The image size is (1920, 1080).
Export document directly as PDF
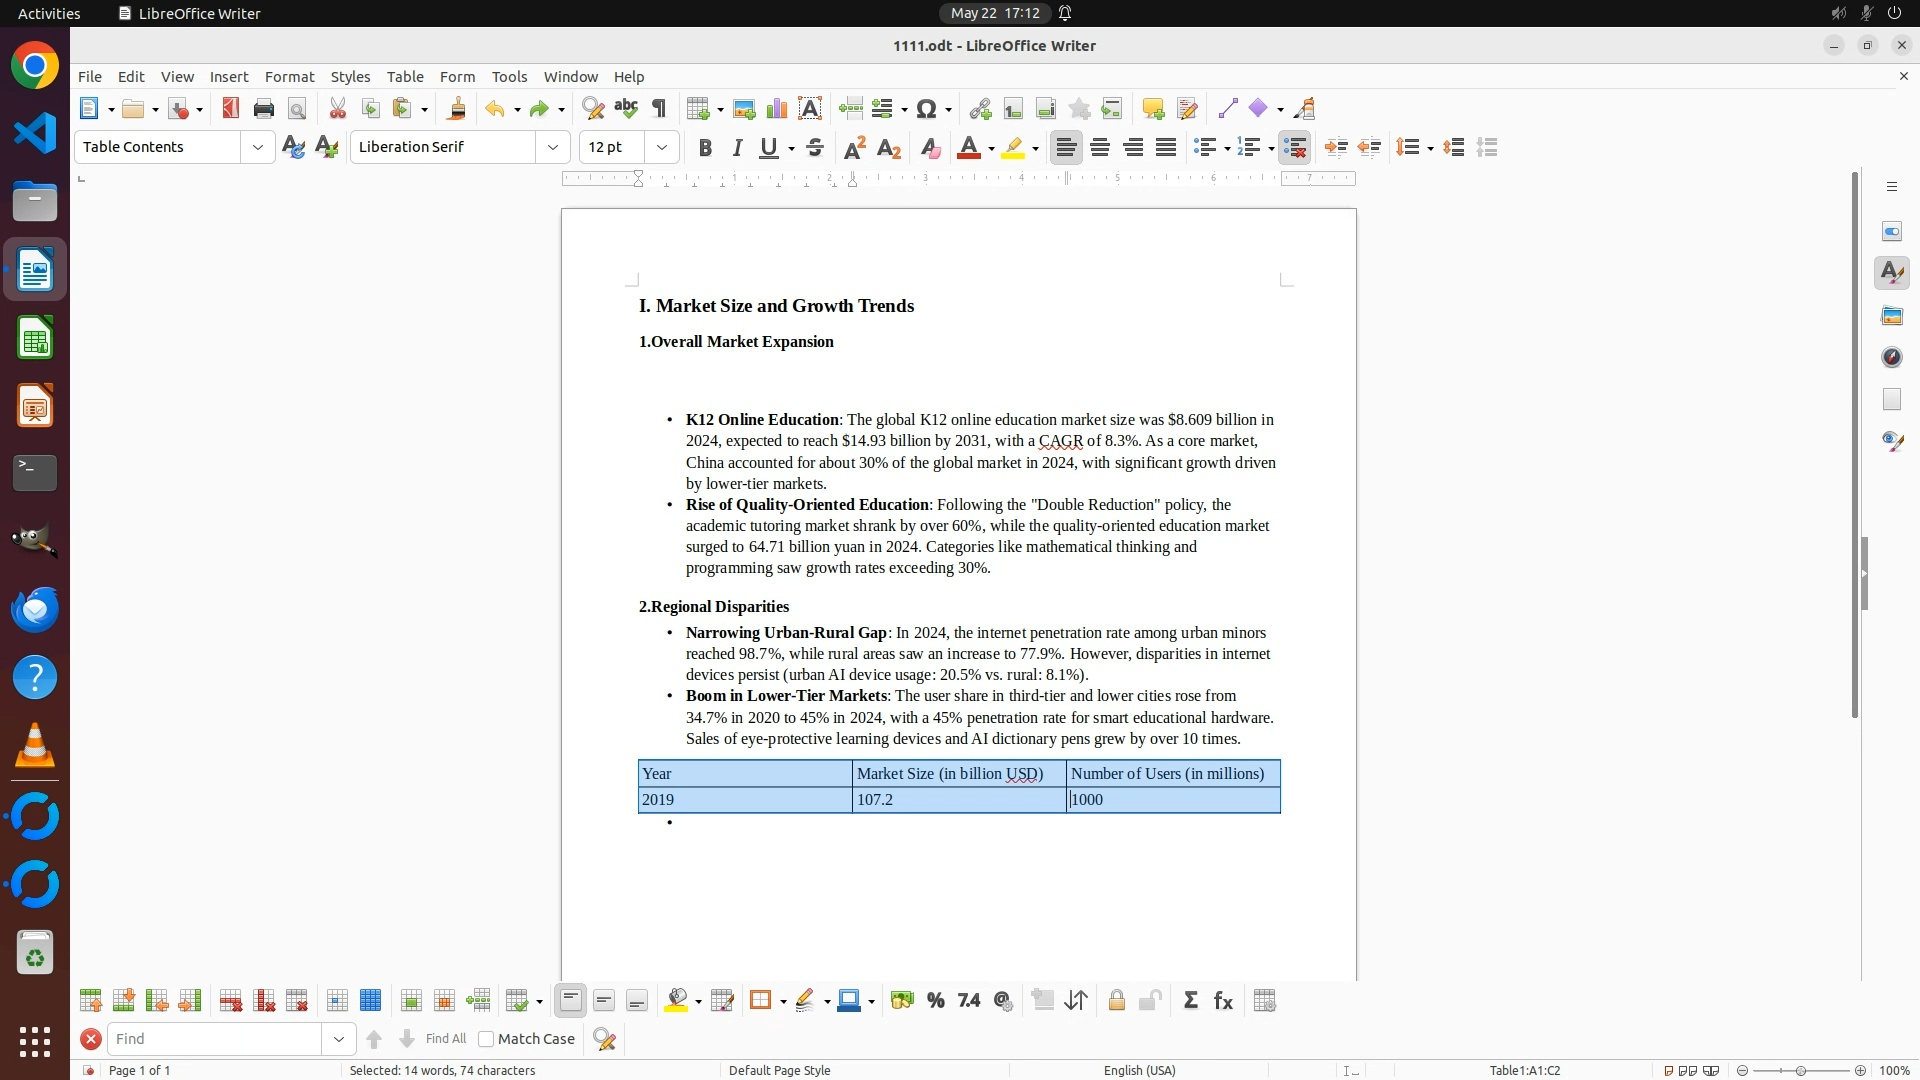231,109
